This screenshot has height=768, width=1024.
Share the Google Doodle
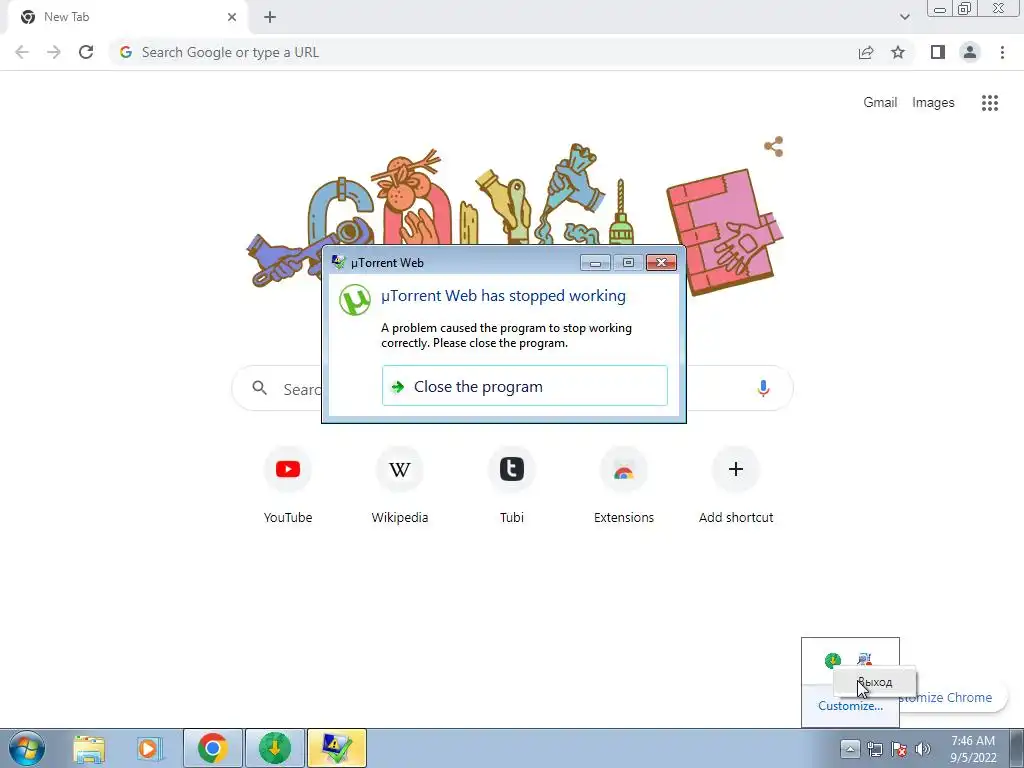[x=774, y=146]
